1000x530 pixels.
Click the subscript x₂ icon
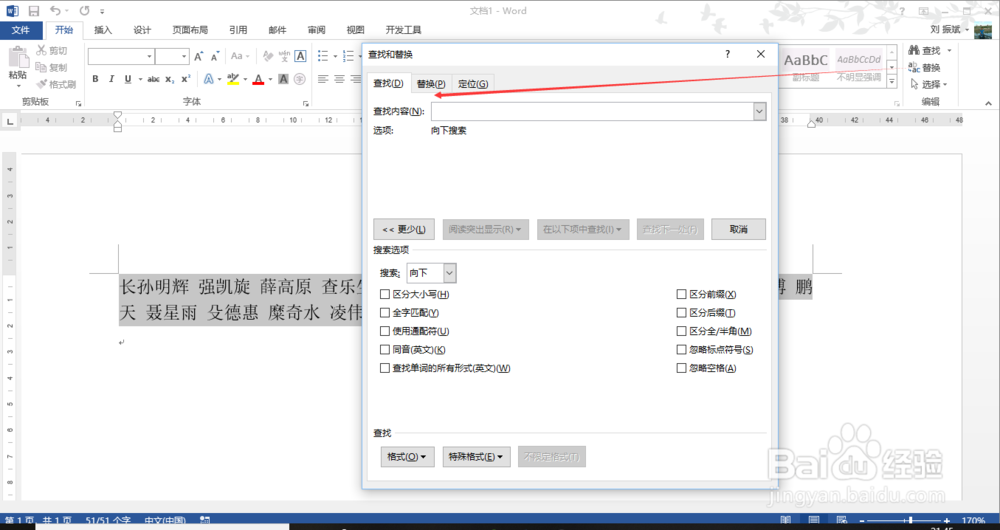click(170, 79)
